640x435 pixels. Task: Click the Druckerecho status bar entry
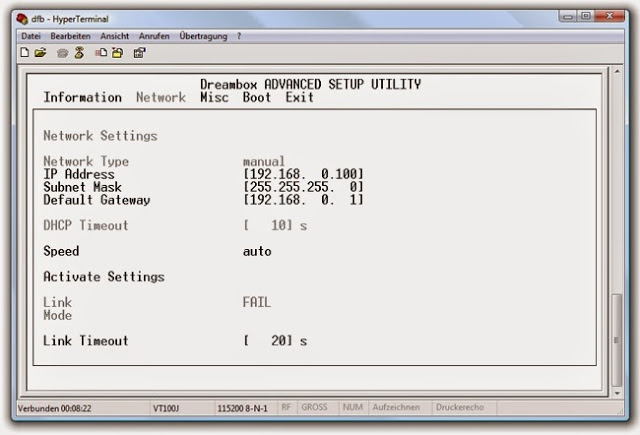point(460,407)
